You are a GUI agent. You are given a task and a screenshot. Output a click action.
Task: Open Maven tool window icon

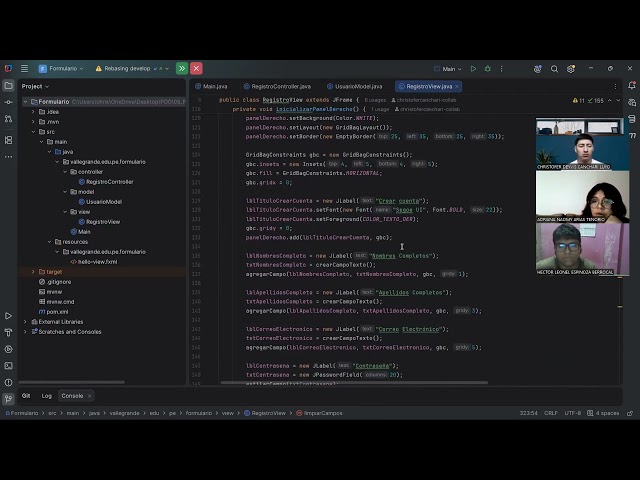[632, 135]
